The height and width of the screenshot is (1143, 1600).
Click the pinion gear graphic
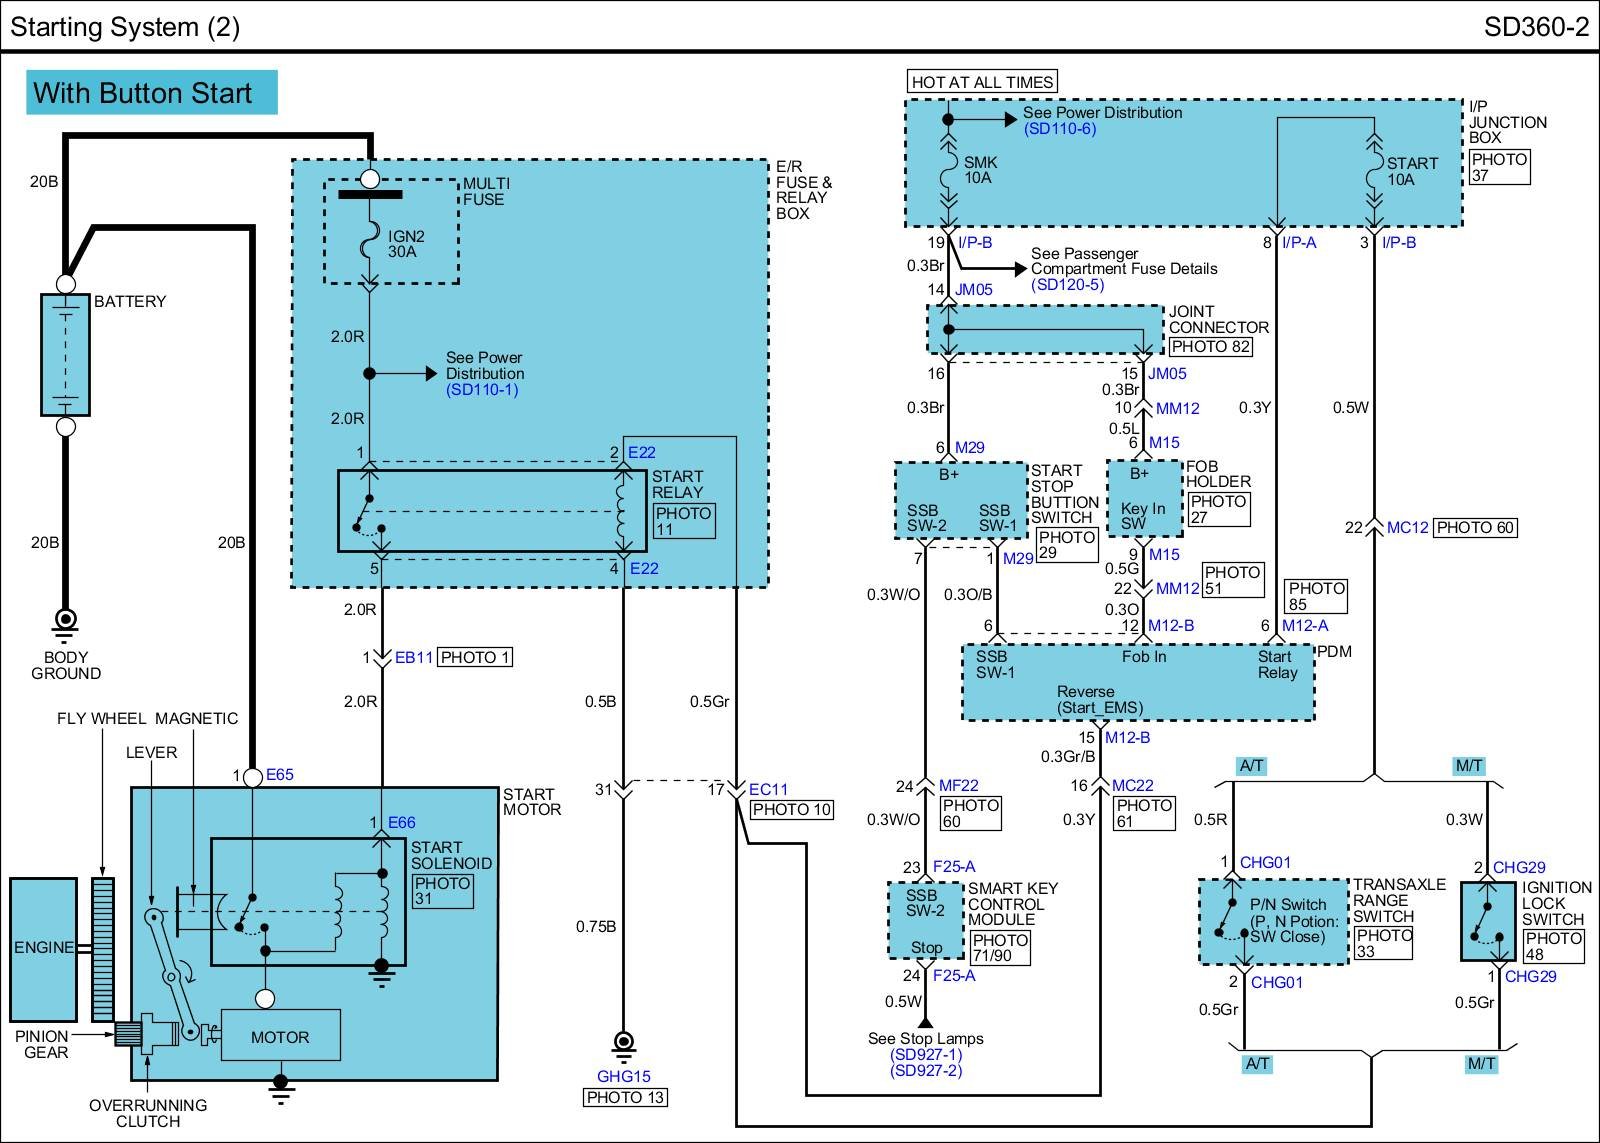click(x=125, y=1034)
